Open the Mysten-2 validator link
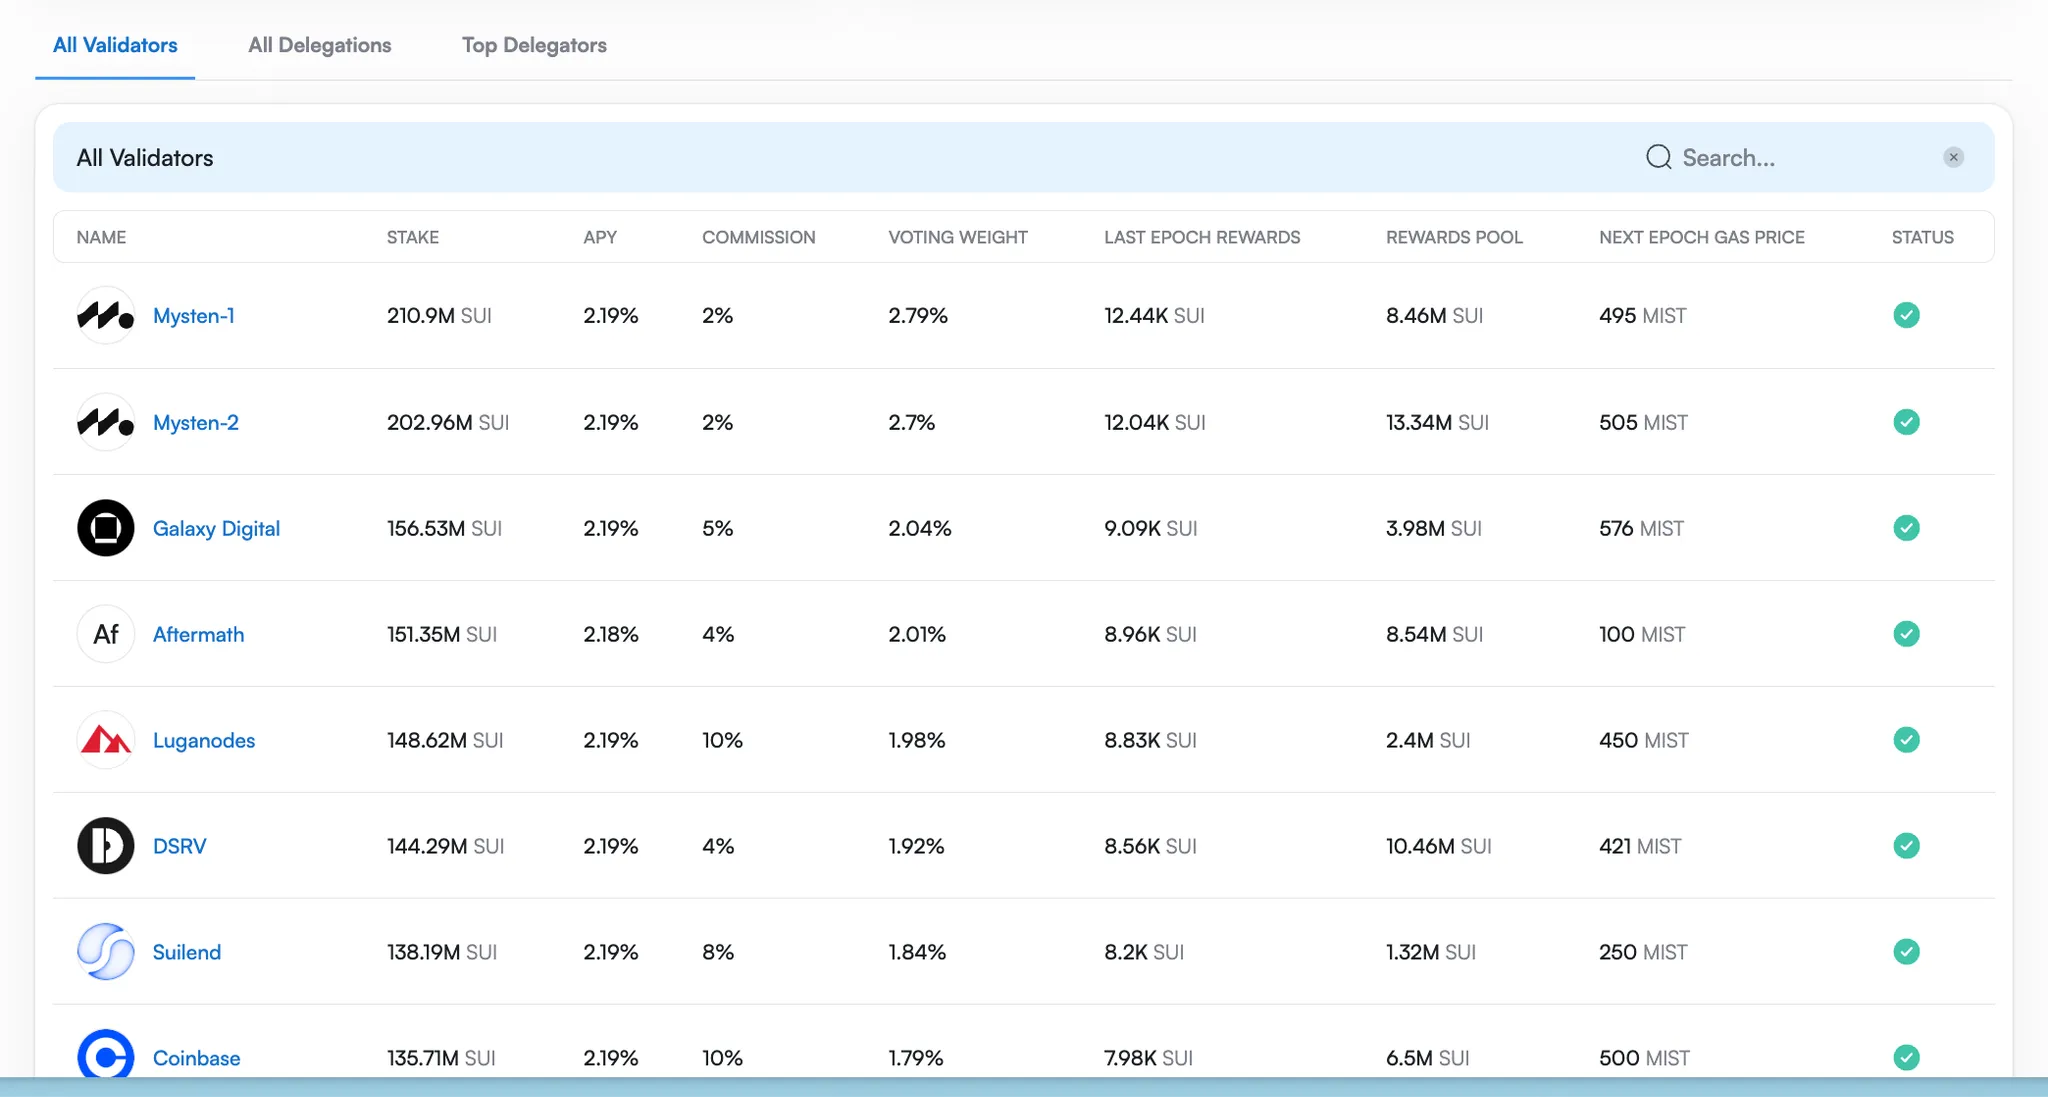 pyautogui.click(x=195, y=422)
